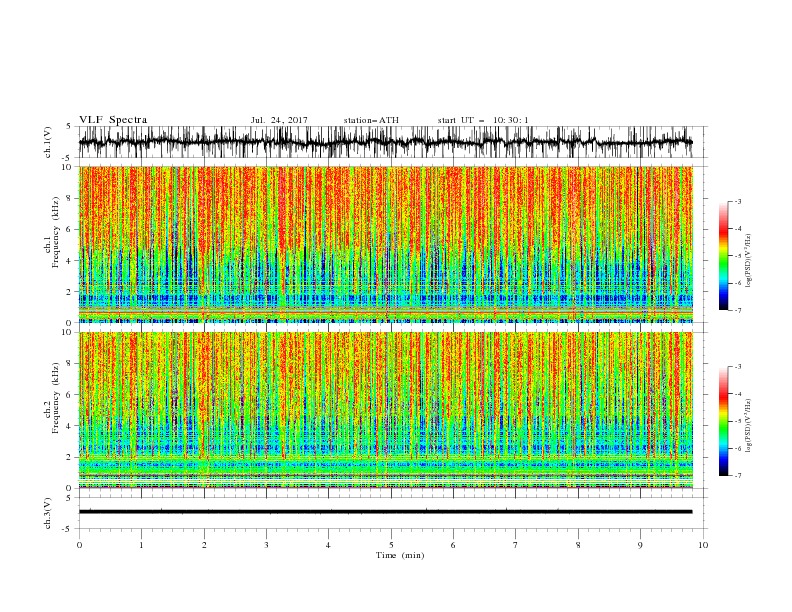Click the ch.2 spectrogram color scale bar

(x=723, y=421)
